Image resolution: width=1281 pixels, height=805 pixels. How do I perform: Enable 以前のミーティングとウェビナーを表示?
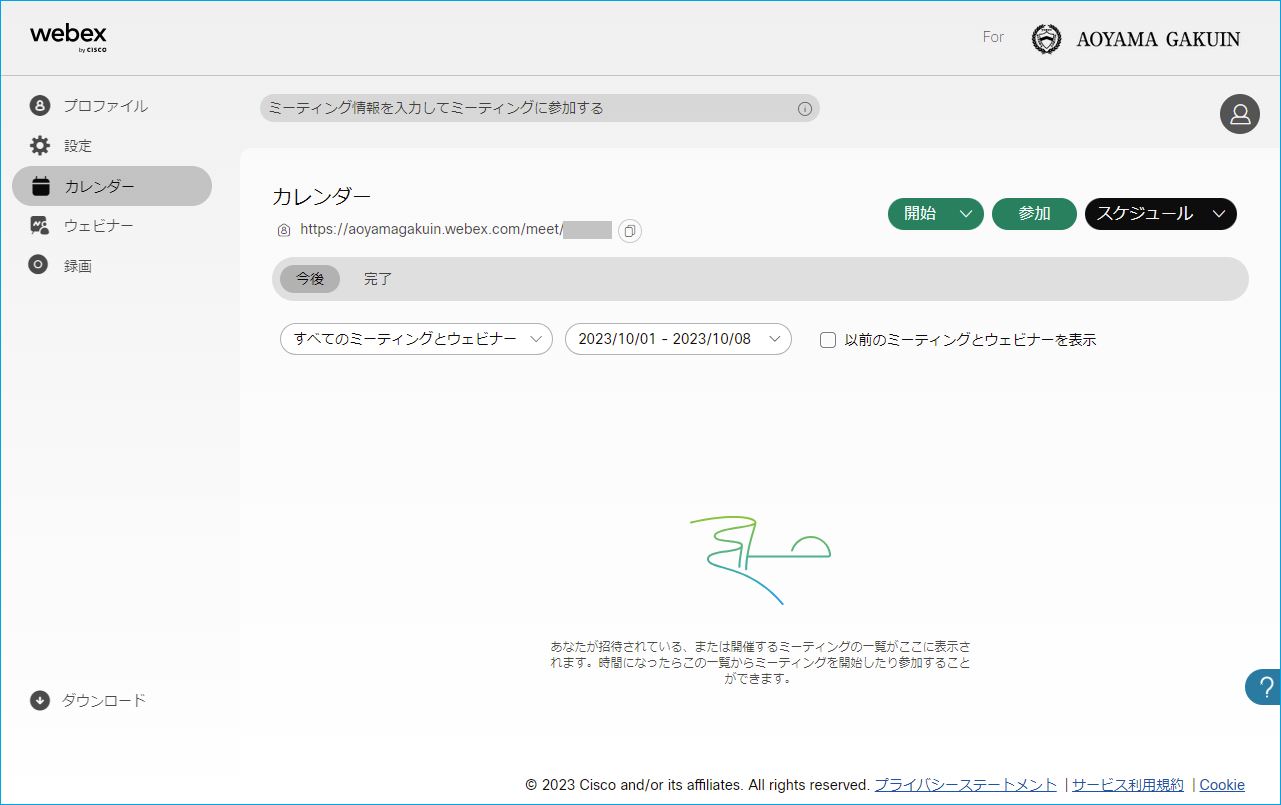pos(827,340)
